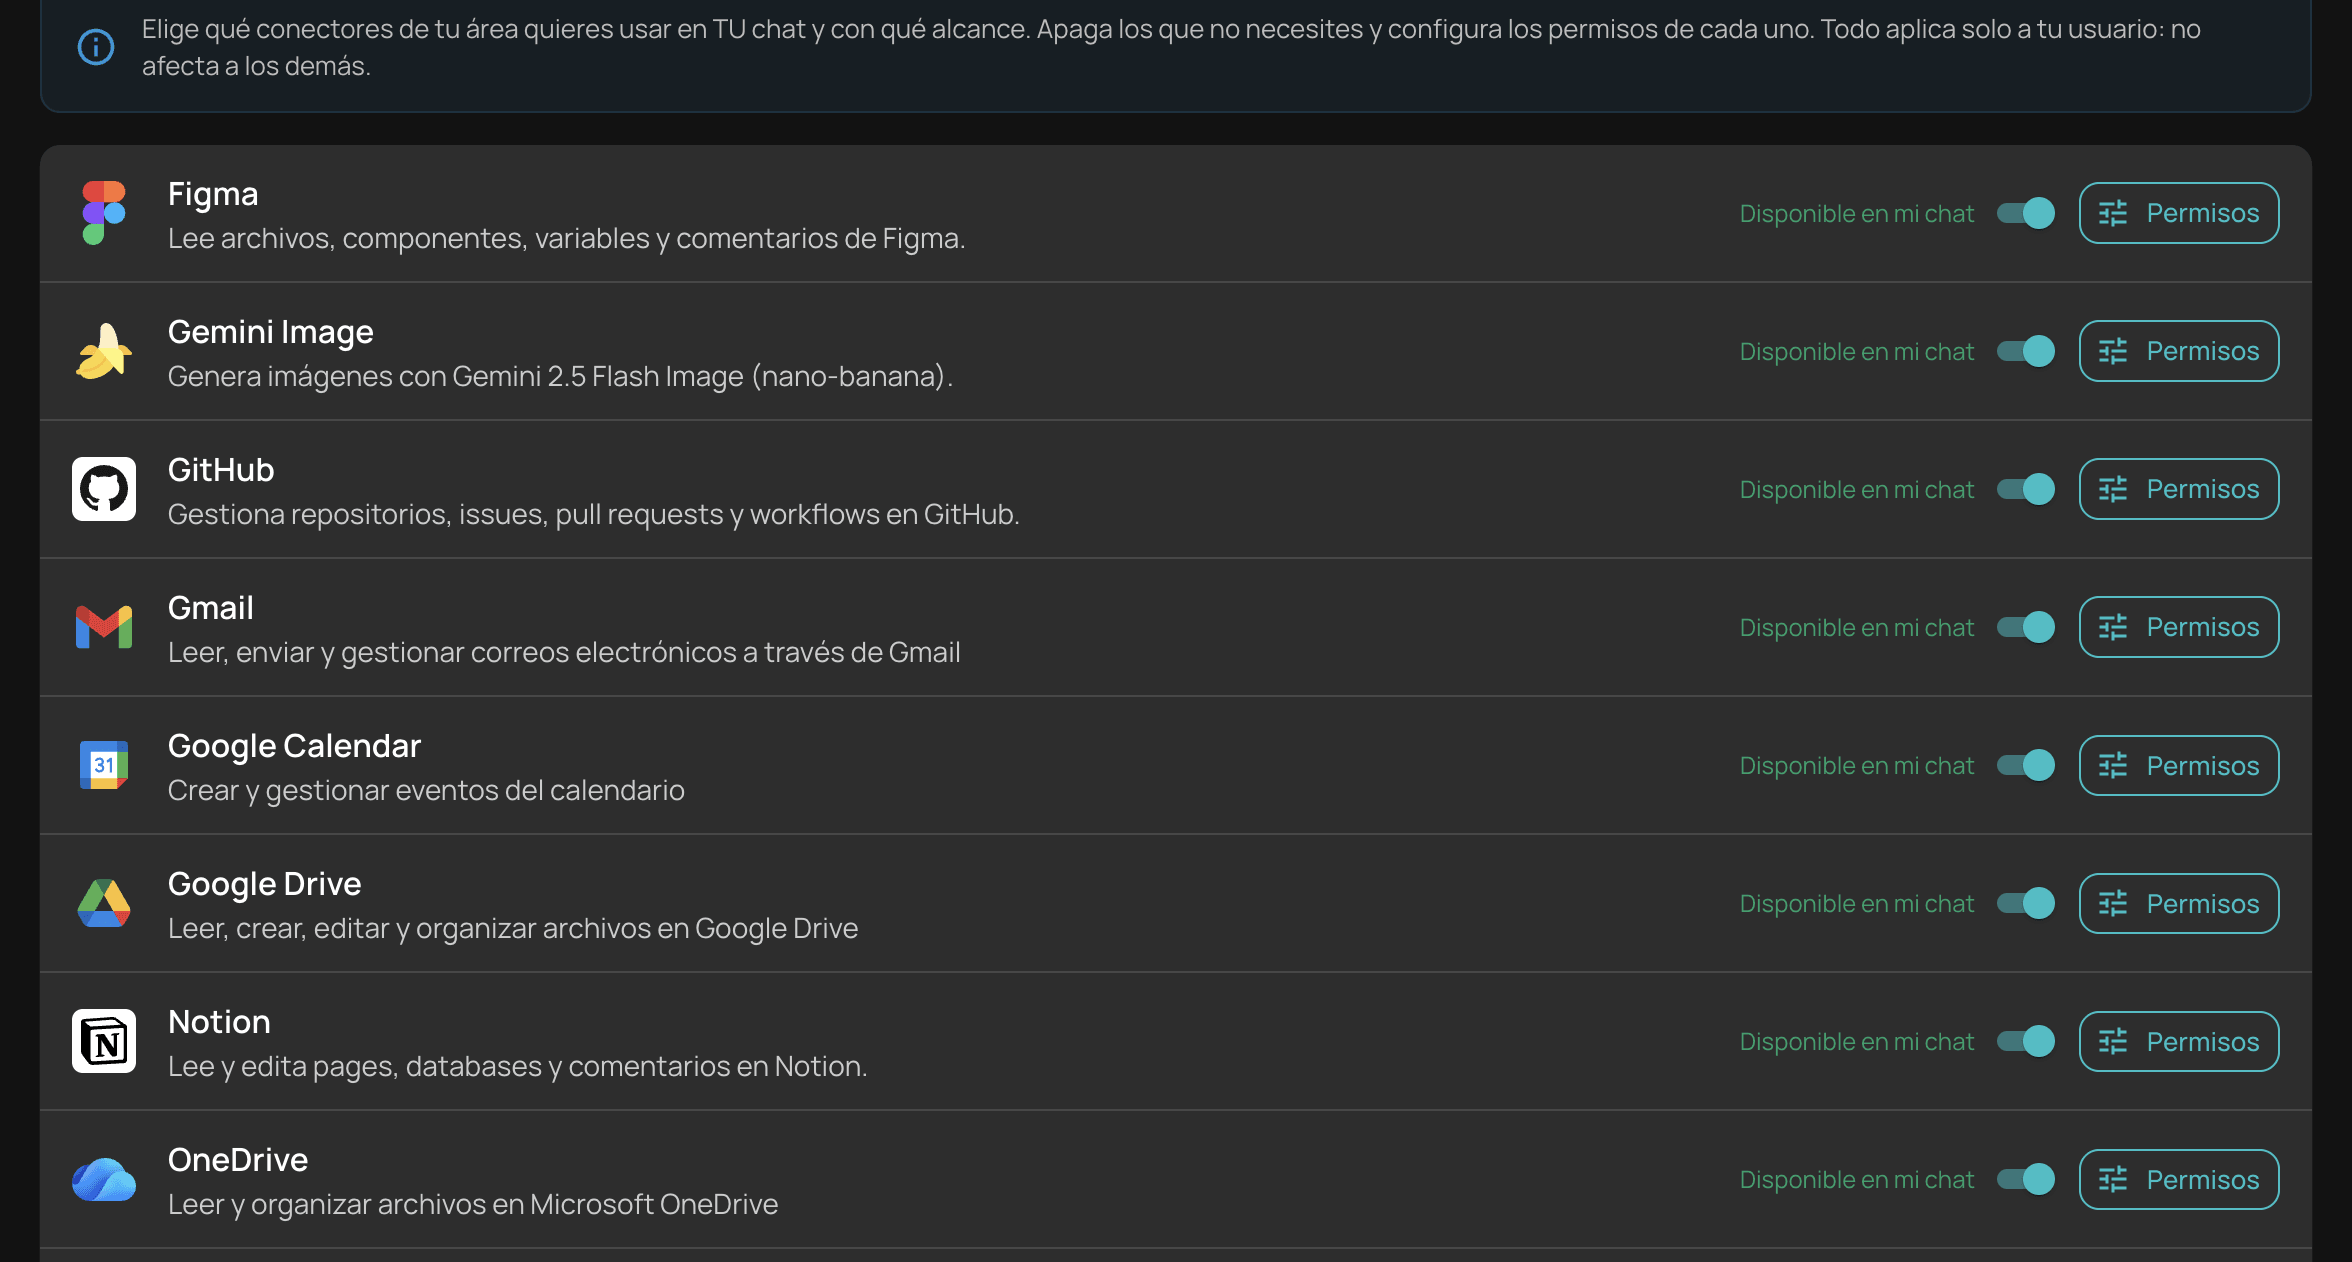Select the Google Drive connector title
Image resolution: width=2352 pixels, height=1262 pixels.
click(265, 884)
